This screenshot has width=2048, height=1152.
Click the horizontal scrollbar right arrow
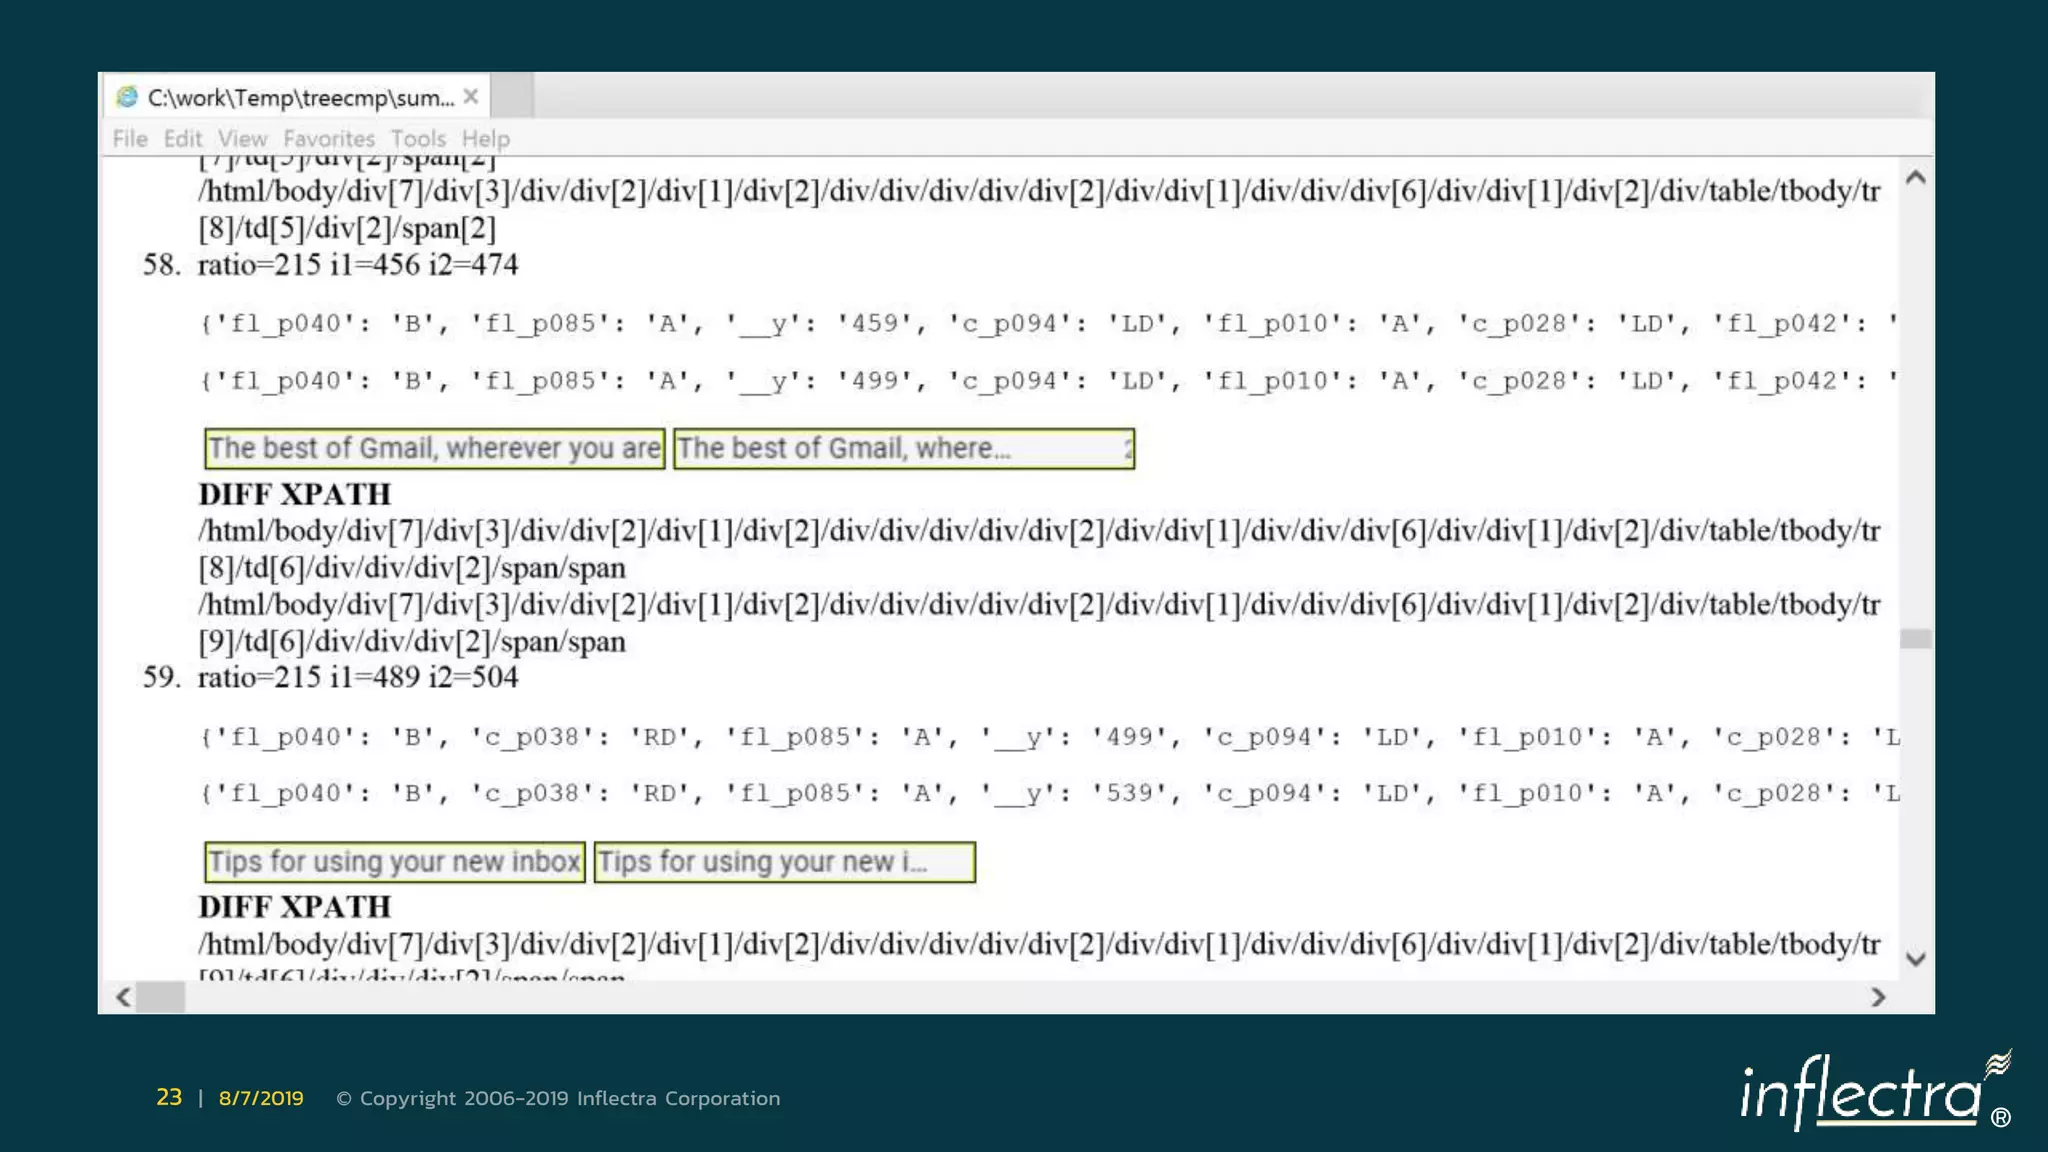point(1878,997)
